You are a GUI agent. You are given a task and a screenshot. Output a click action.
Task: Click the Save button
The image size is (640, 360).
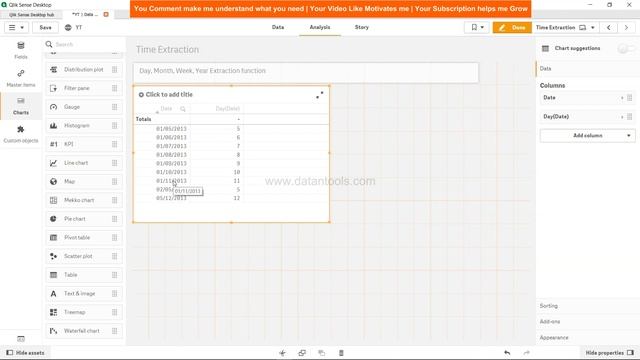pos(45,27)
